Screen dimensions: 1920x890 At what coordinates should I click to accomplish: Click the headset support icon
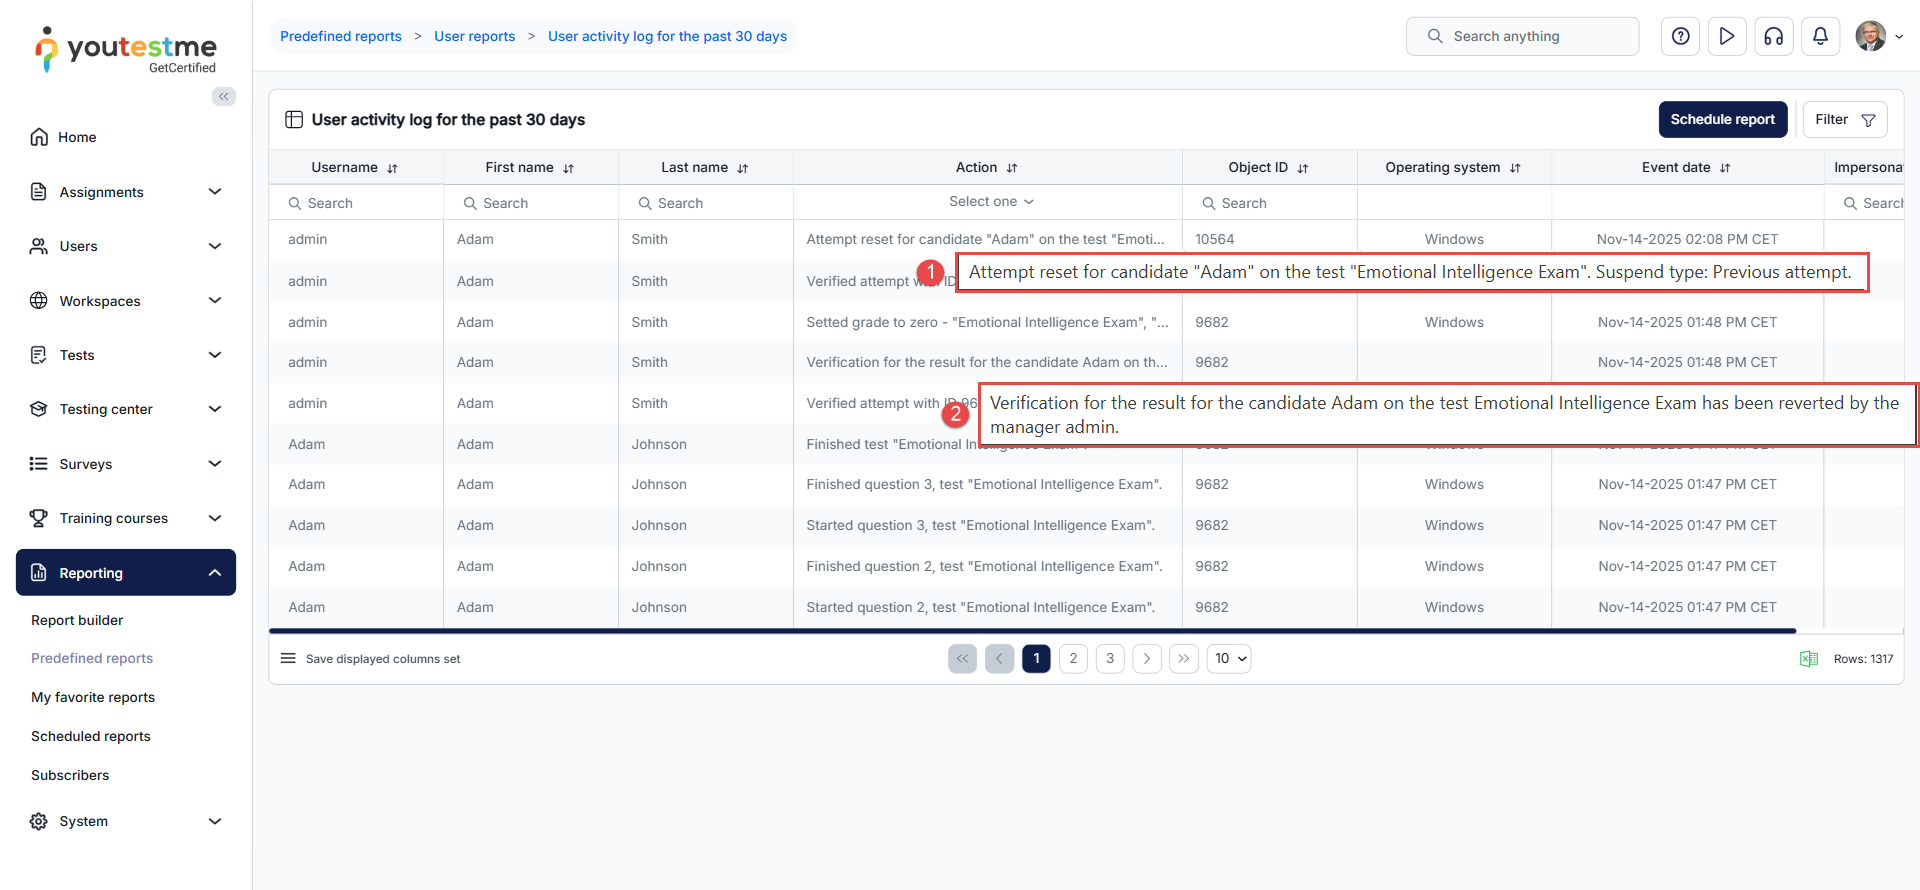(1773, 36)
